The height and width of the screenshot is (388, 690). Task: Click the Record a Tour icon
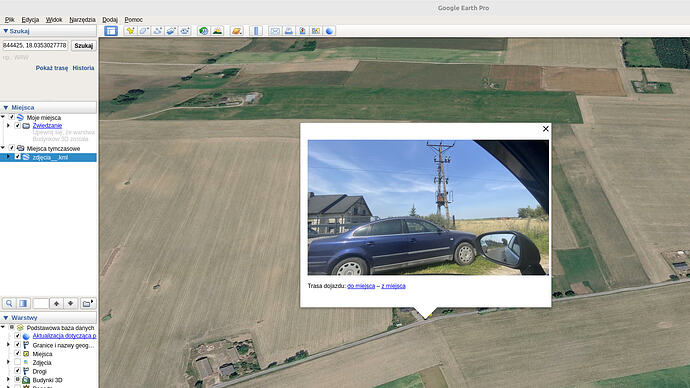tap(184, 31)
